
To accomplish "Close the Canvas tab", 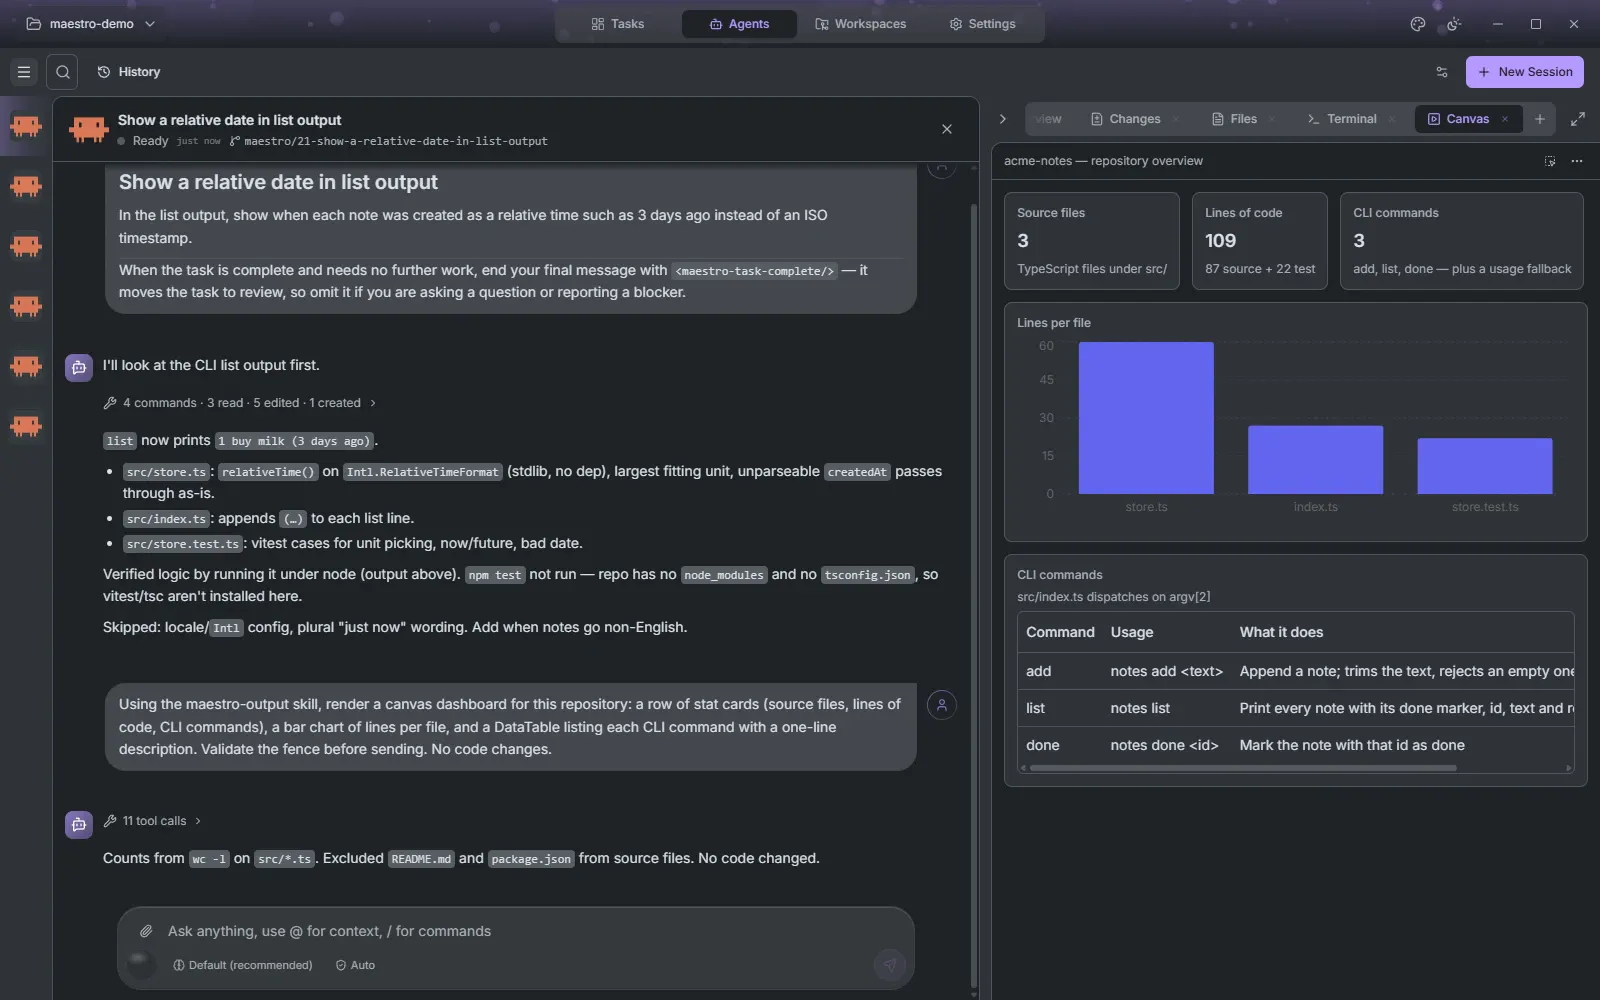I will click(1505, 119).
